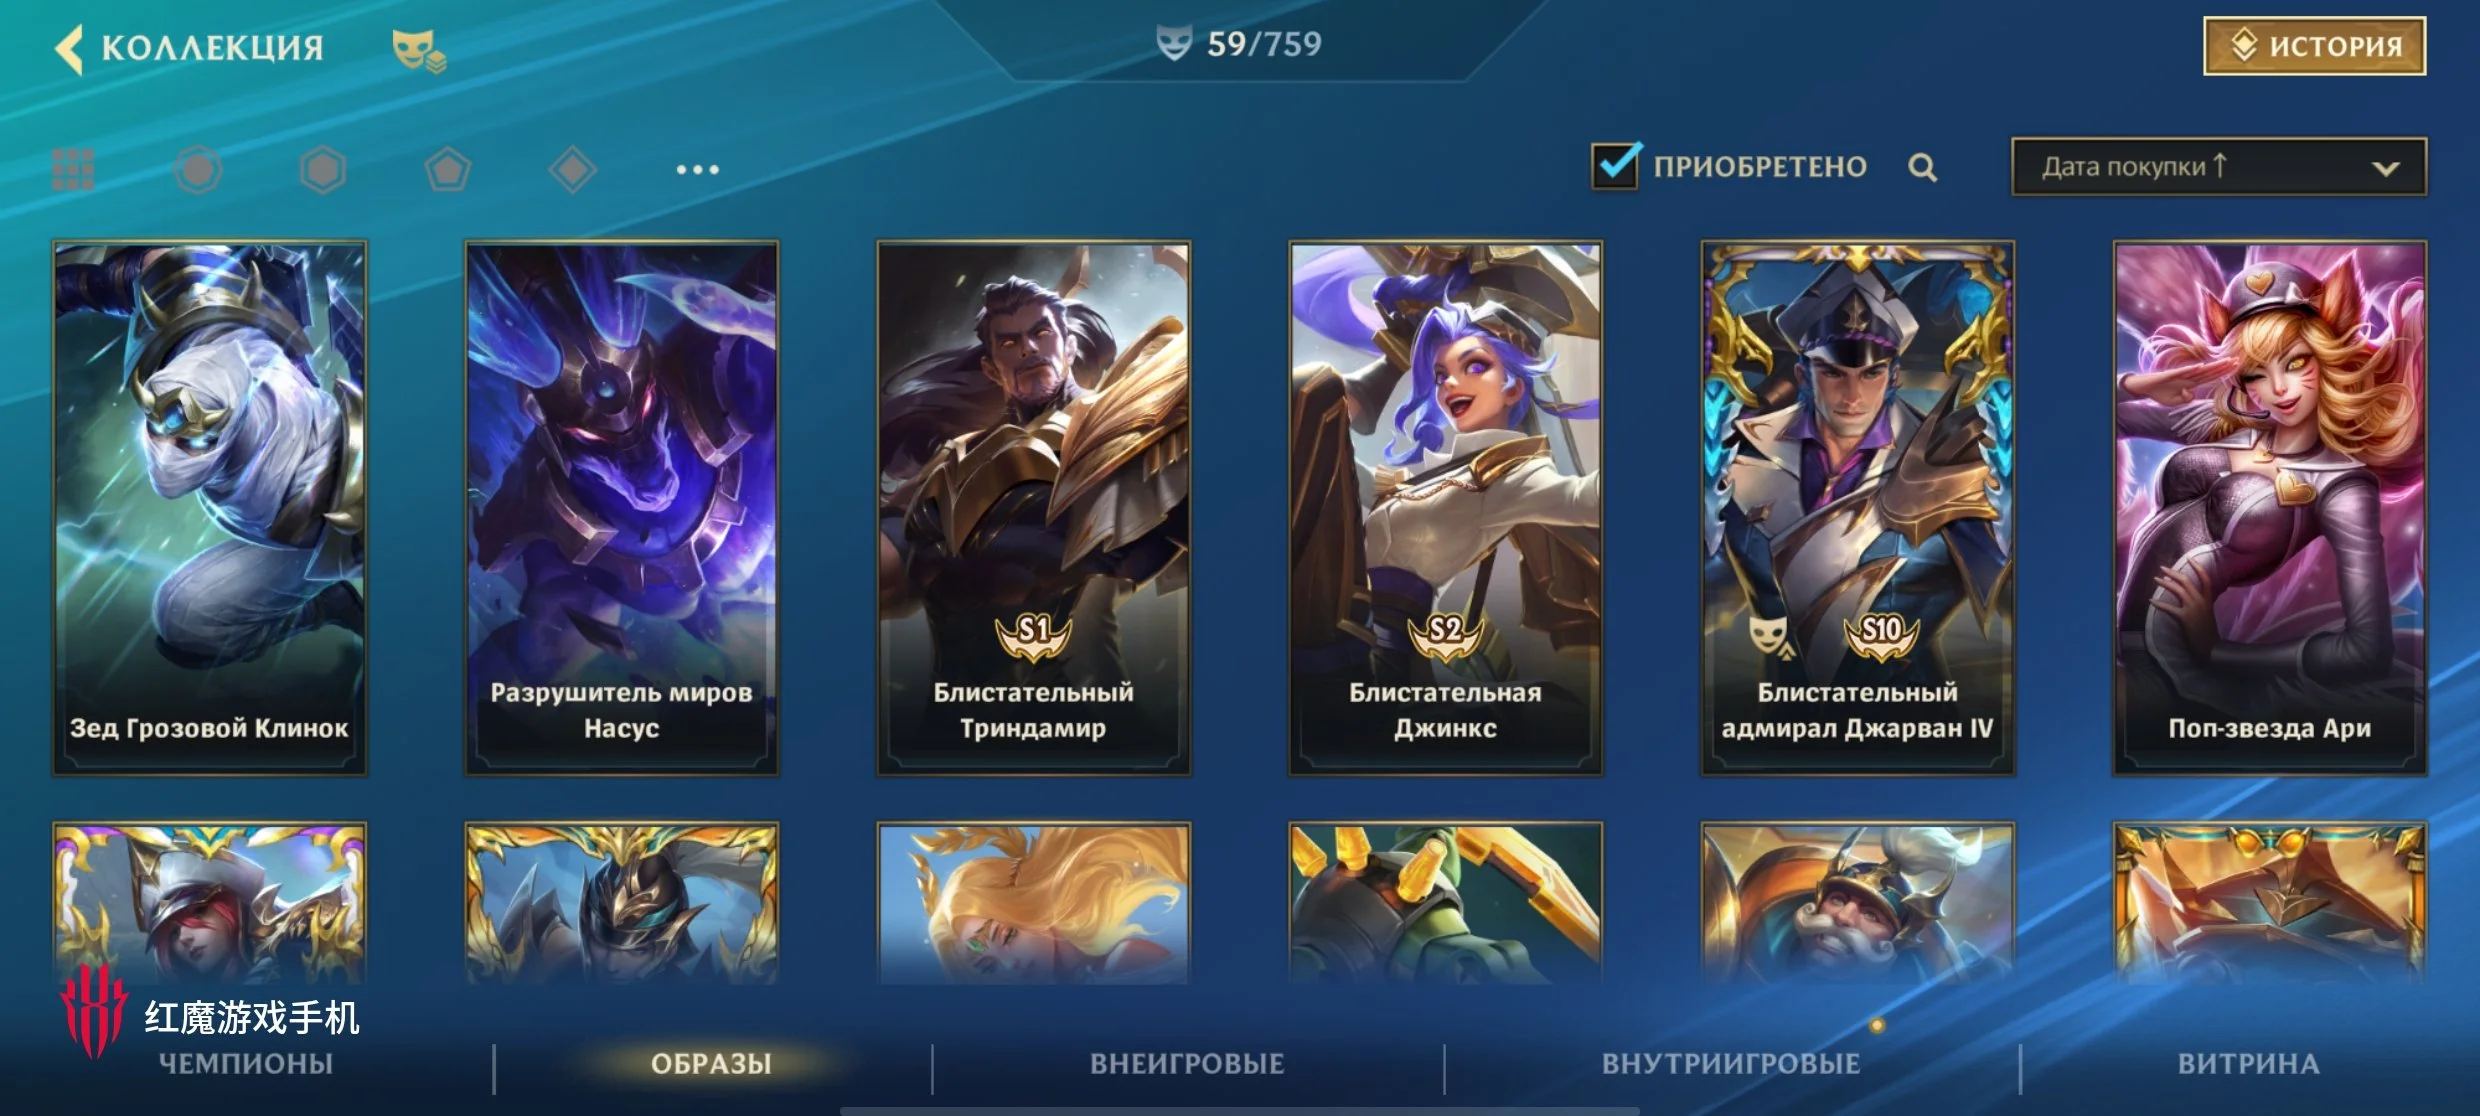Open the Внутриигровые tab
Screen dimensions: 2480x1116
(x=1731, y=1063)
